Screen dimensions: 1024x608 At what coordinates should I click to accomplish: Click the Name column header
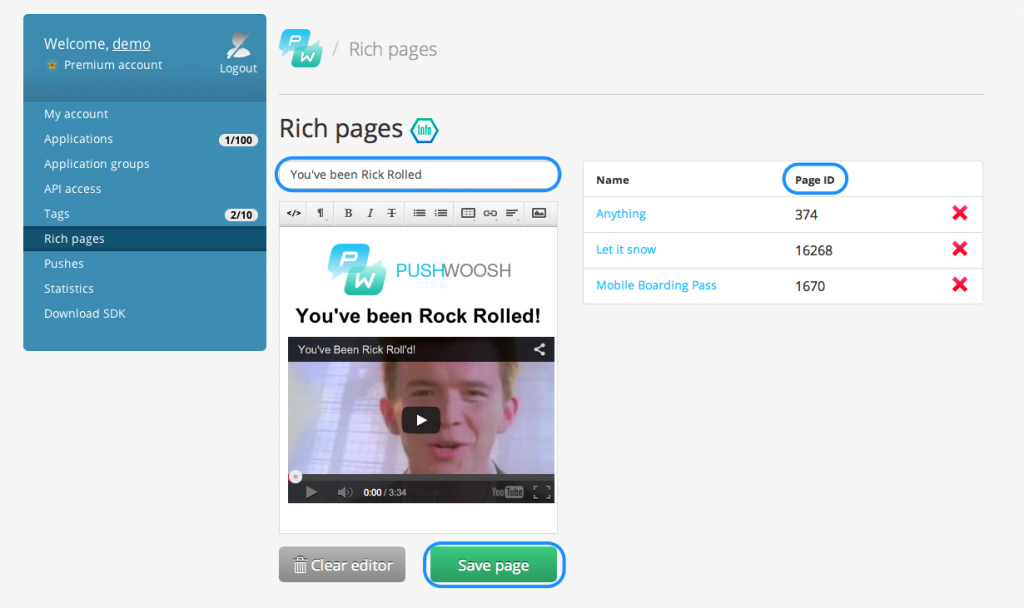[613, 180]
